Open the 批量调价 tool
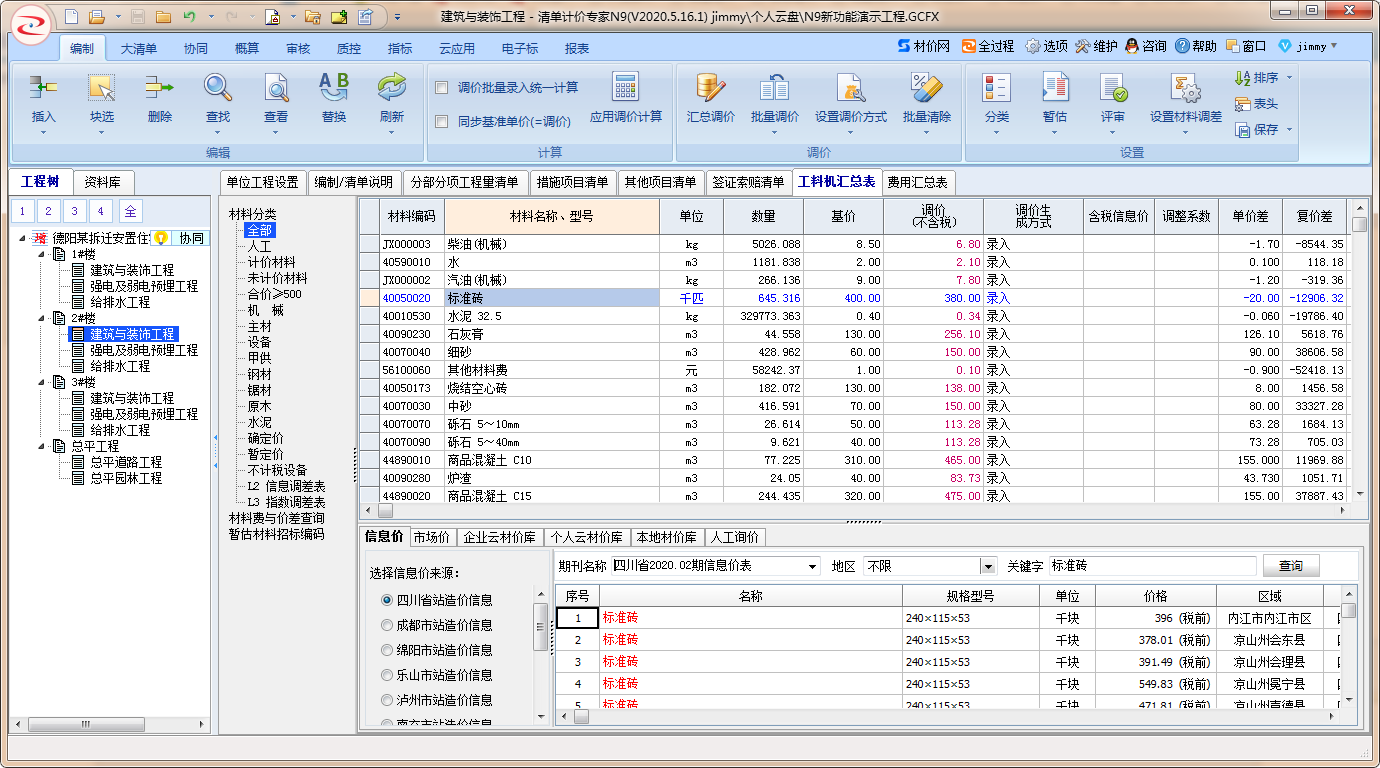This screenshot has height=768, width=1380. [774, 90]
